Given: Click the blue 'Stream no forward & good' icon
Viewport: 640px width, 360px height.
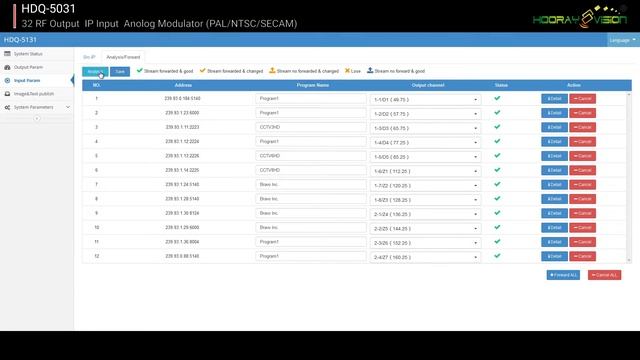Looking at the screenshot, I should [370, 71].
